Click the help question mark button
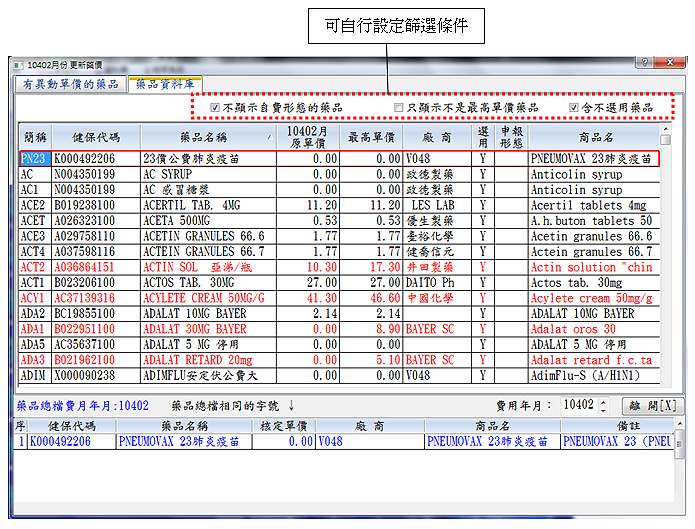Viewport: 695px width, 529px height. pyautogui.click(x=648, y=62)
